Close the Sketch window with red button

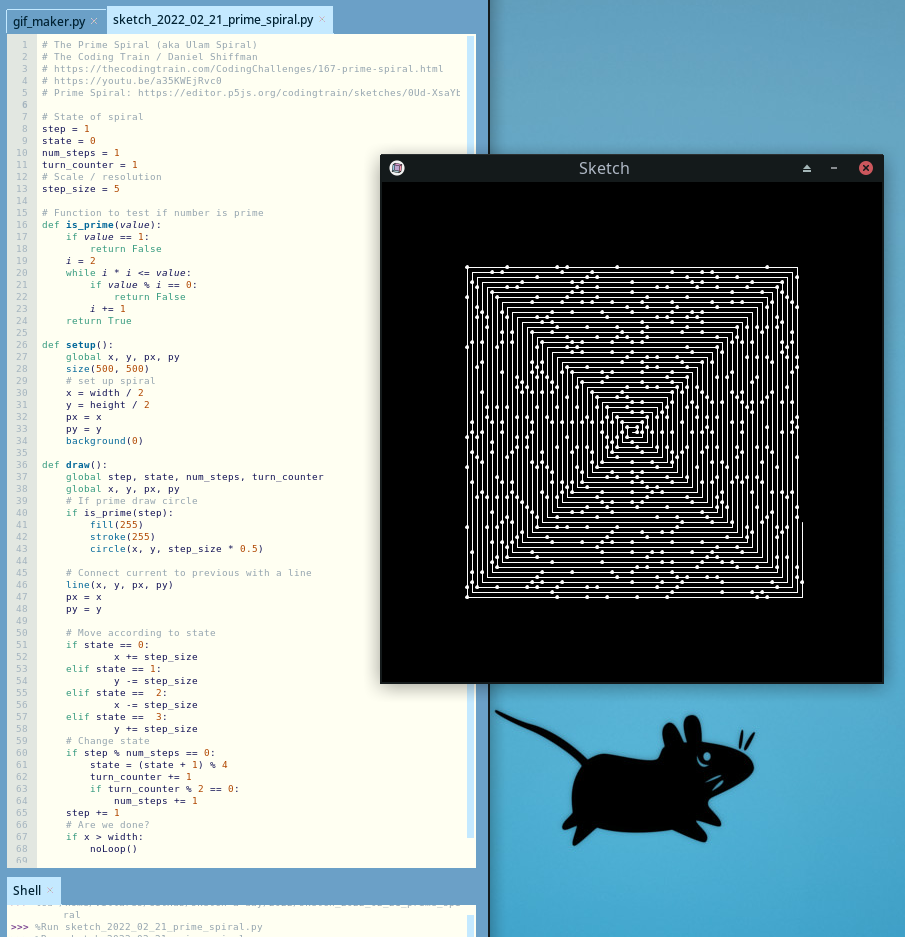[866, 168]
